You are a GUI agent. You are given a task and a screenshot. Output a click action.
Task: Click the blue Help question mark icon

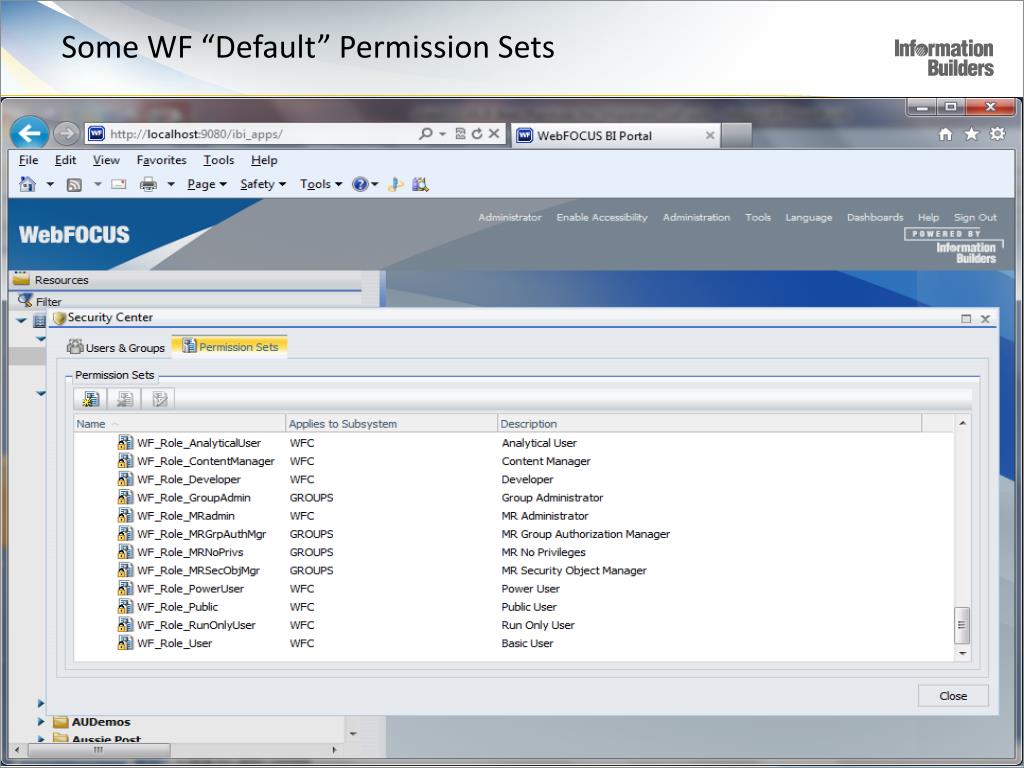[360, 184]
